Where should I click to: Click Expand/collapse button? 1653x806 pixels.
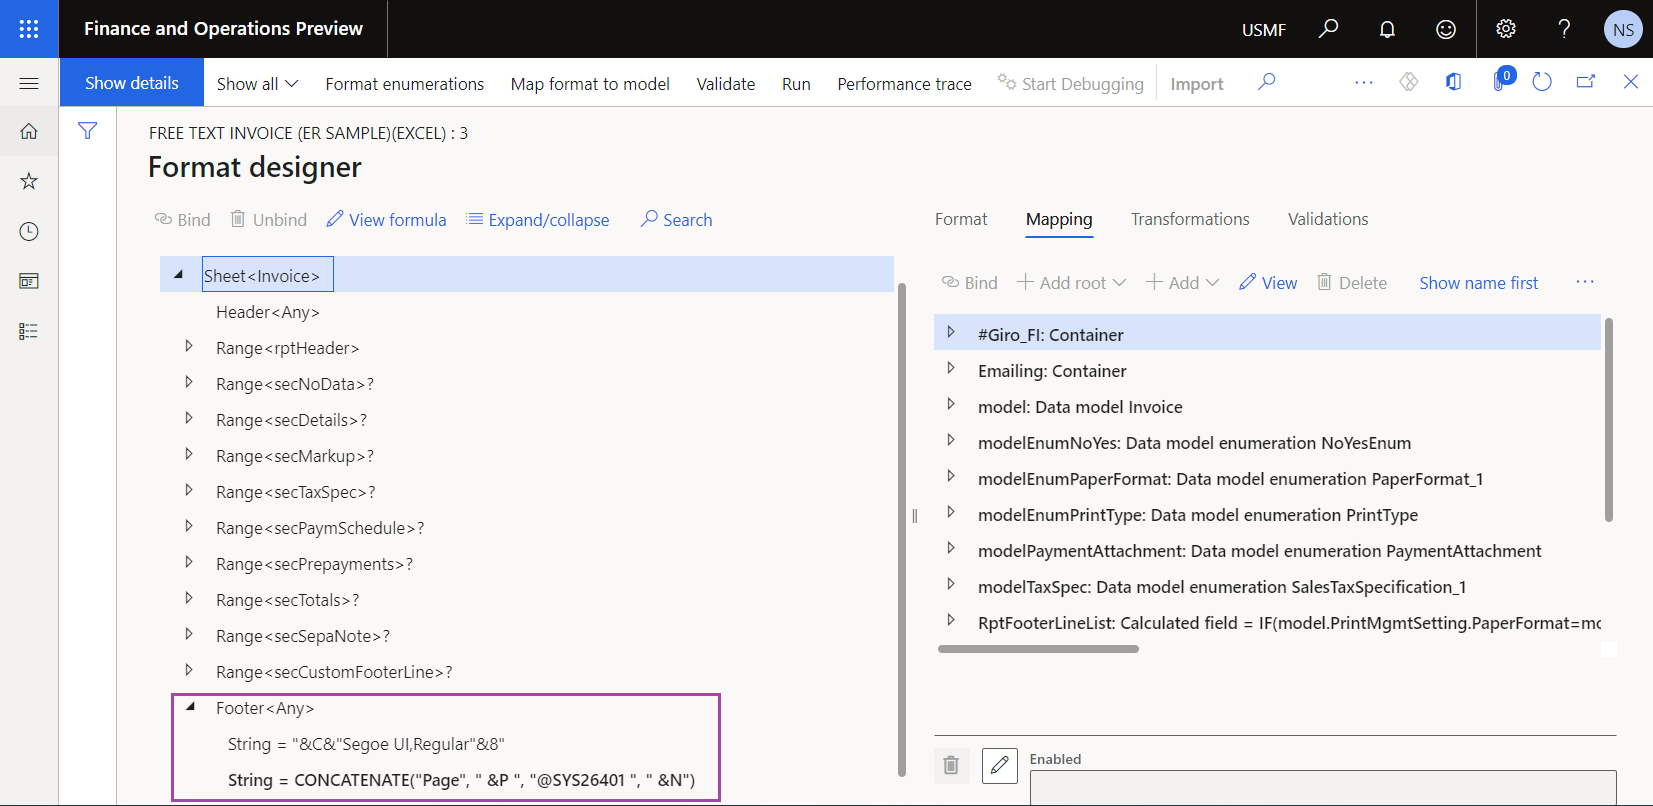537,220
